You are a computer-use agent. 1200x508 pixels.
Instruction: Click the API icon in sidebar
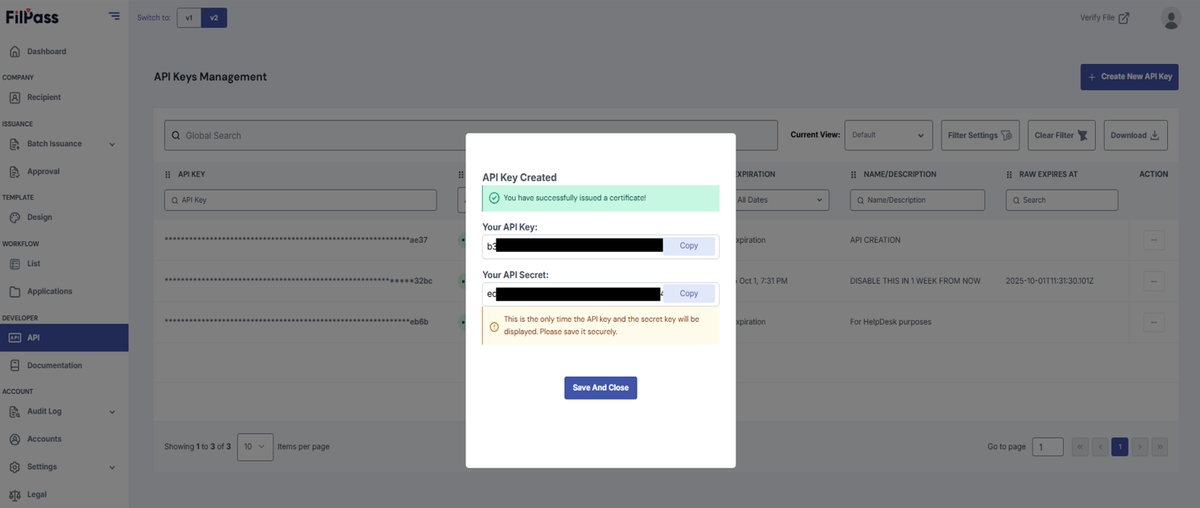click(x=15, y=338)
